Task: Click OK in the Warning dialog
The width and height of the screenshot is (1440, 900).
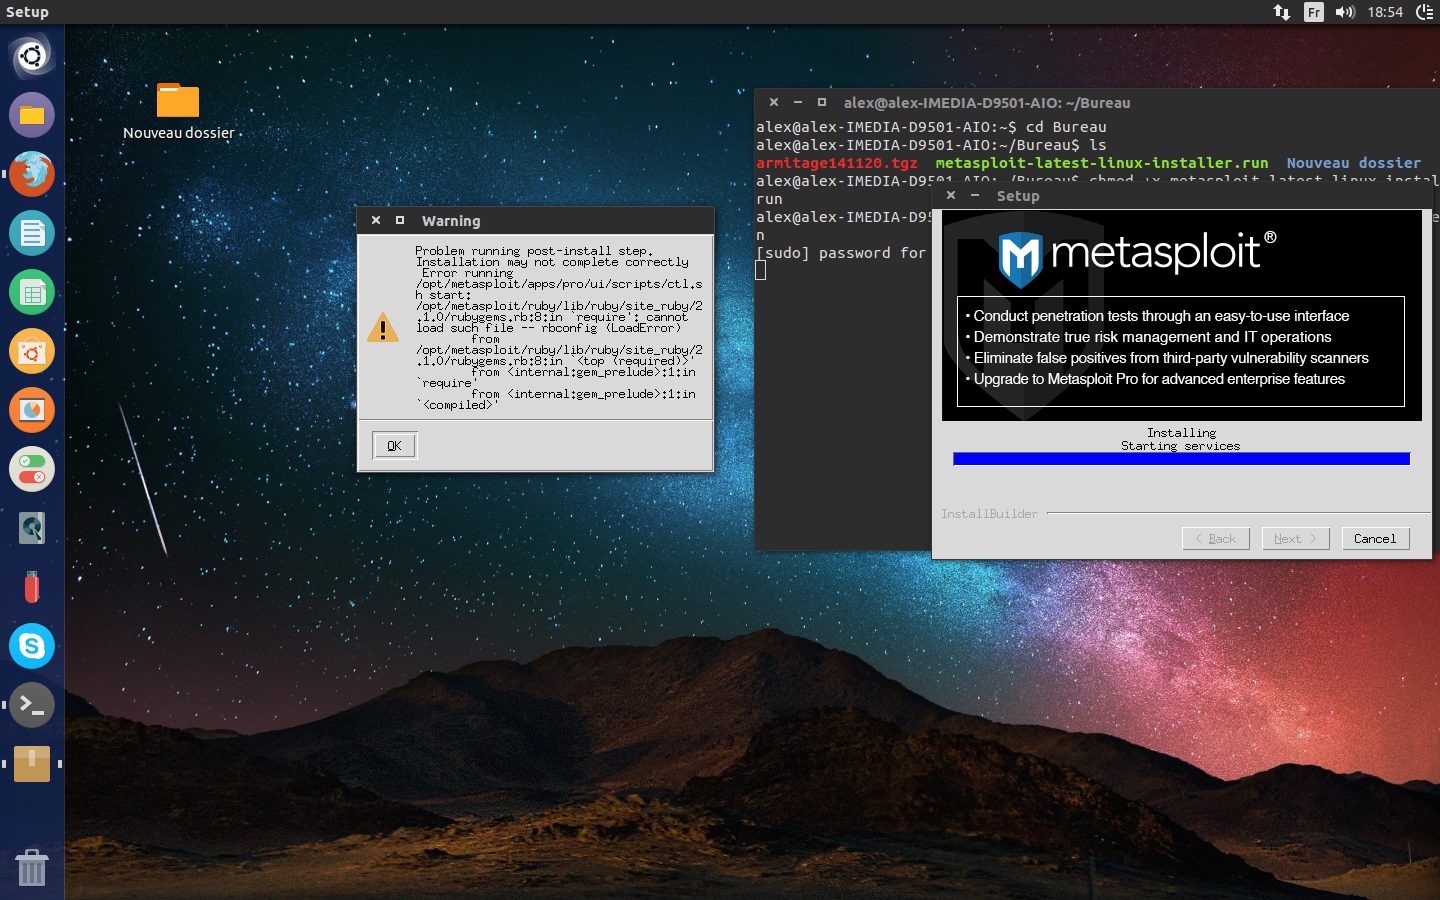Action: (394, 446)
